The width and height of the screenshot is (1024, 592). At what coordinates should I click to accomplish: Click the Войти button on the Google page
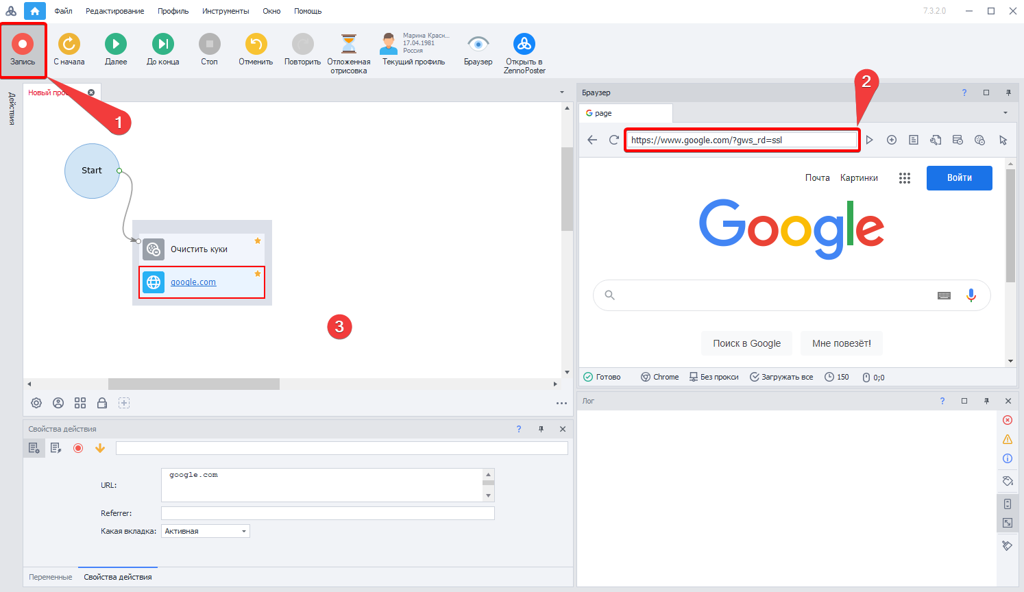(958, 177)
